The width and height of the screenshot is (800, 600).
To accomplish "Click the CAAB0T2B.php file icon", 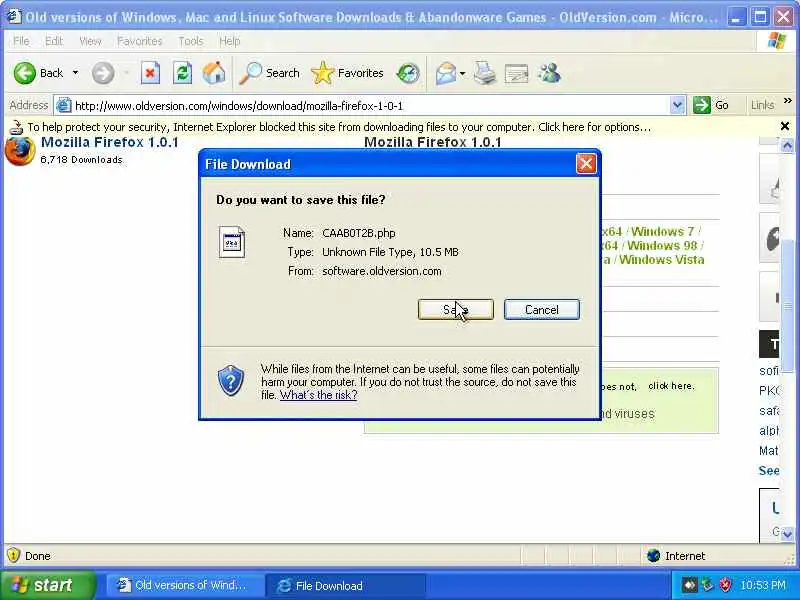I will 232,242.
